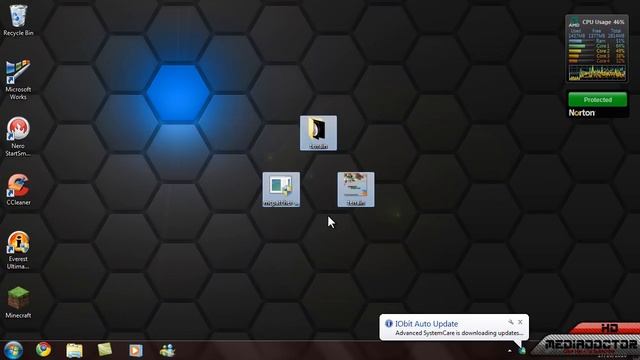Open Google Chrome from the taskbar
The width and height of the screenshot is (640, 360).
click(x=43, y=350)
